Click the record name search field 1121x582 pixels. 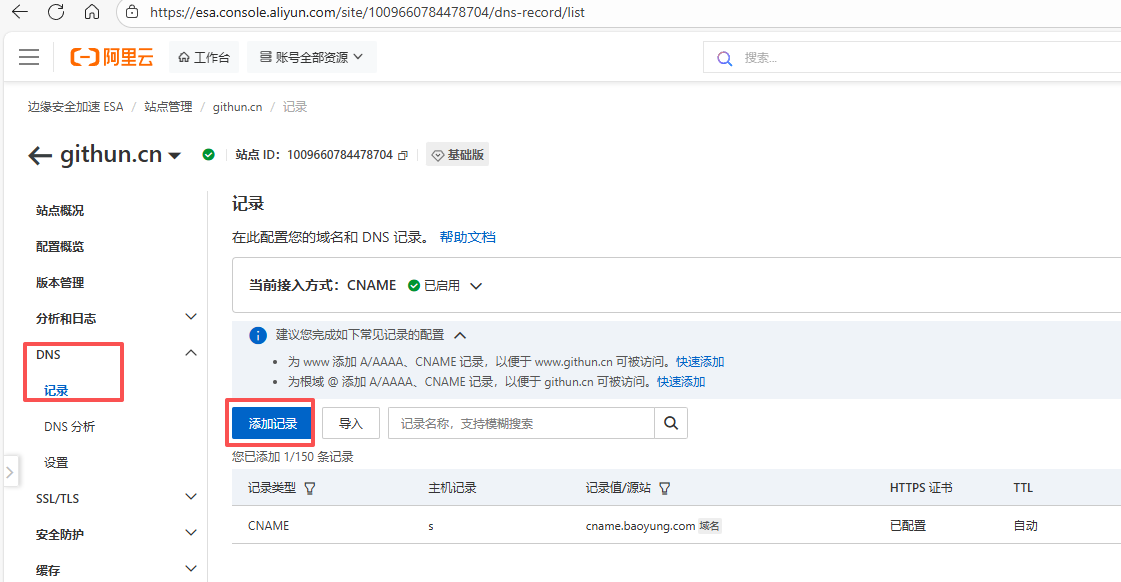tap(520, 423)
